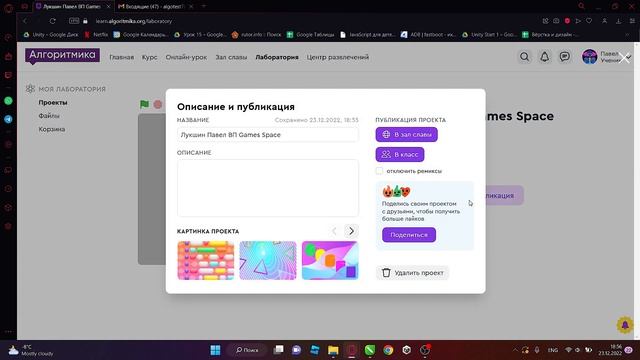Click the taskbar Поиск search box
Viewport: 640px width, 360px height.
[247, 350]
